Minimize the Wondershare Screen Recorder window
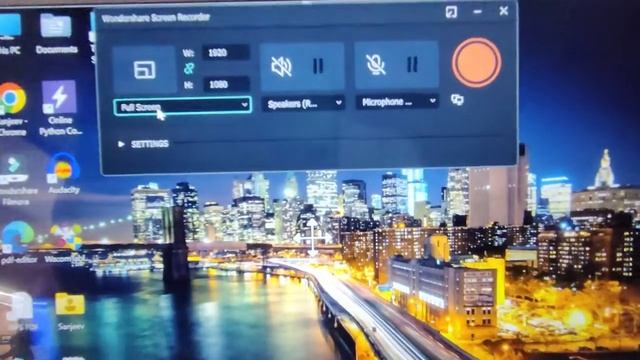Screen dimensions: 640x360 (478, 12)
